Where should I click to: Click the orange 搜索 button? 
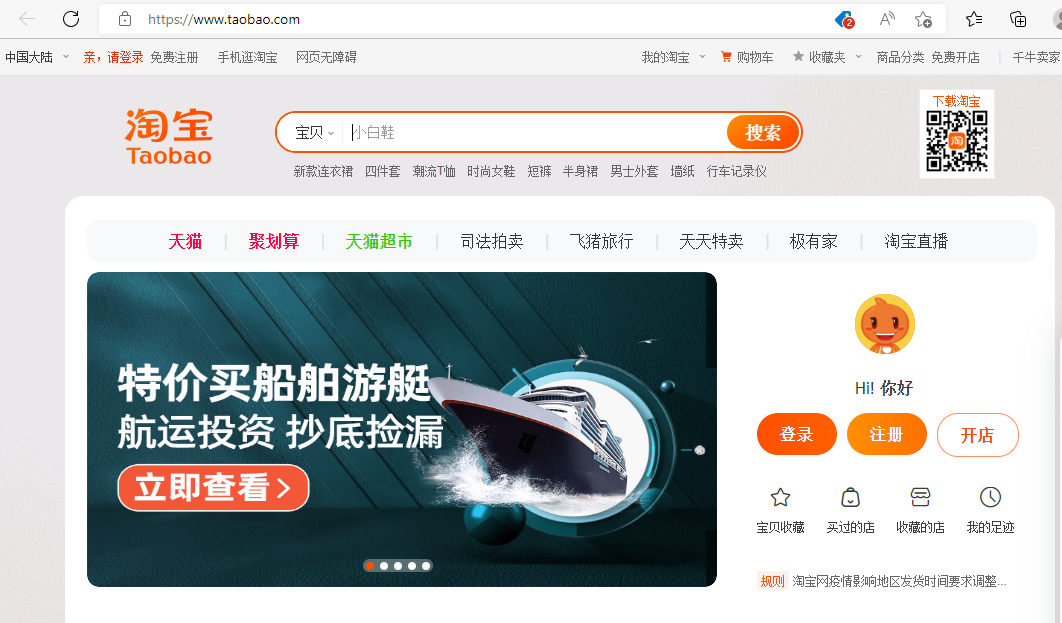point(763,132)
